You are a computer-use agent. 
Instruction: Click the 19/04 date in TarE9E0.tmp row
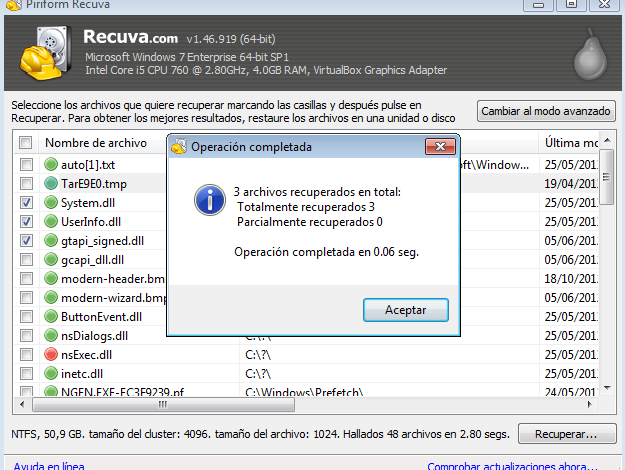point(571,184)
